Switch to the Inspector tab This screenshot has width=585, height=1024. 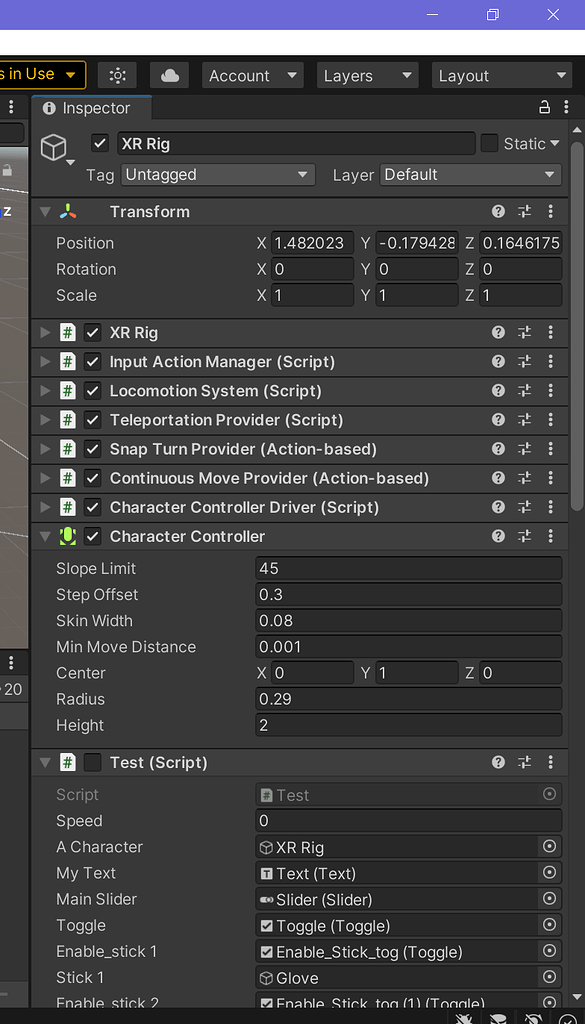click(91, 106)
